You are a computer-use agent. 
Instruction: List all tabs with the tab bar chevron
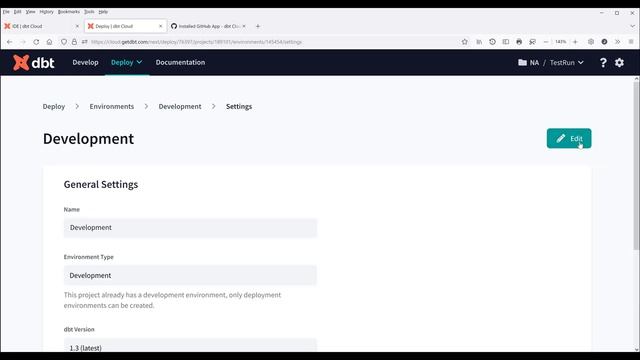(632, 26)
